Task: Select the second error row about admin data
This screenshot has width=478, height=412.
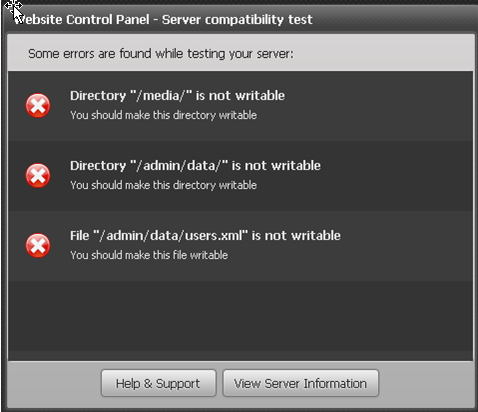Action: coord(240,176)
